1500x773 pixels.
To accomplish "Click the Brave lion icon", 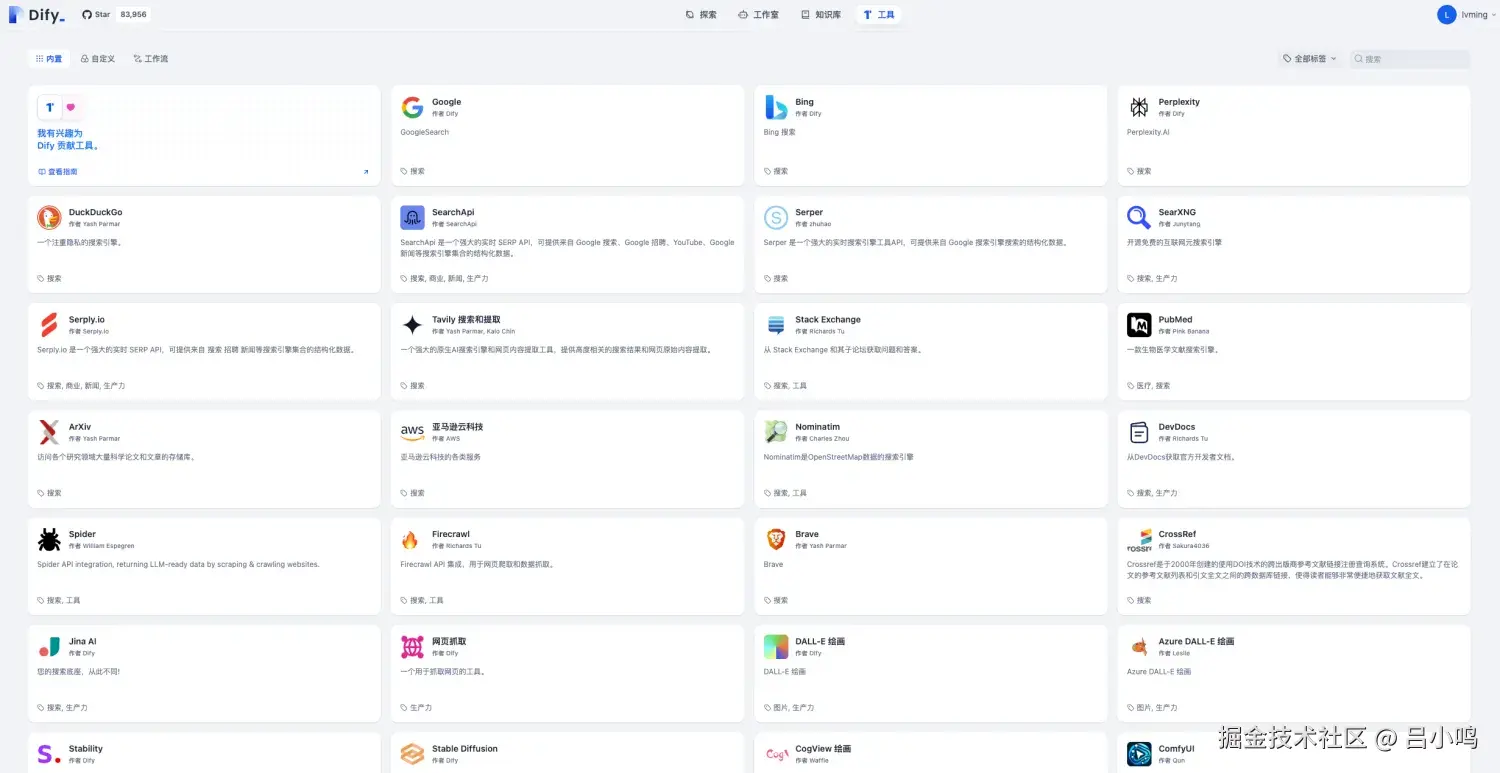I will click(x=776, y=540).
